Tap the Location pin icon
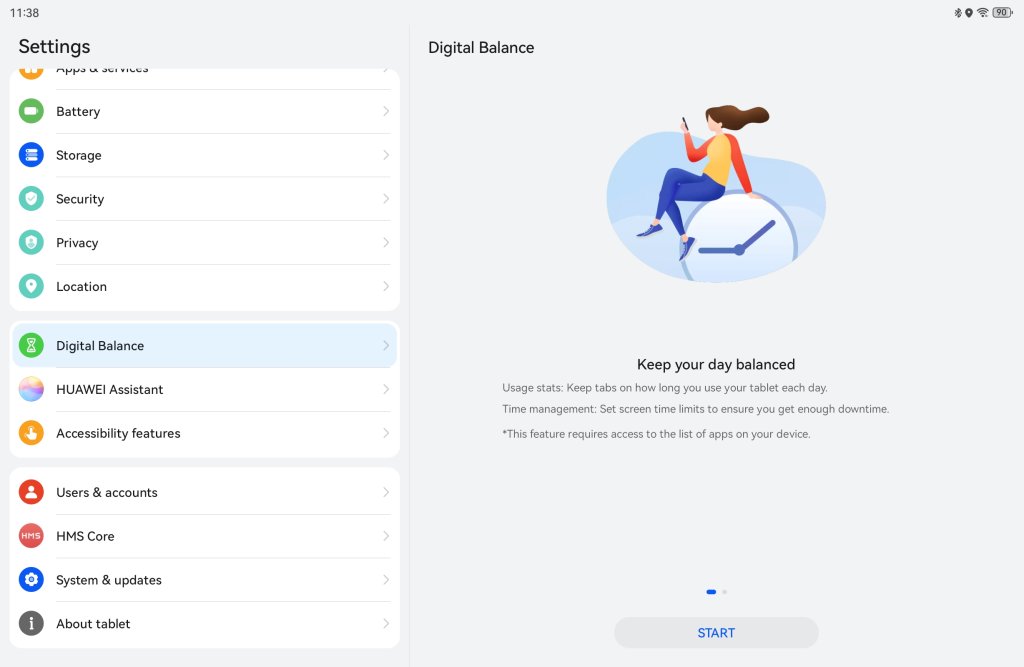The image size is (1024, 667). (31, 286)
